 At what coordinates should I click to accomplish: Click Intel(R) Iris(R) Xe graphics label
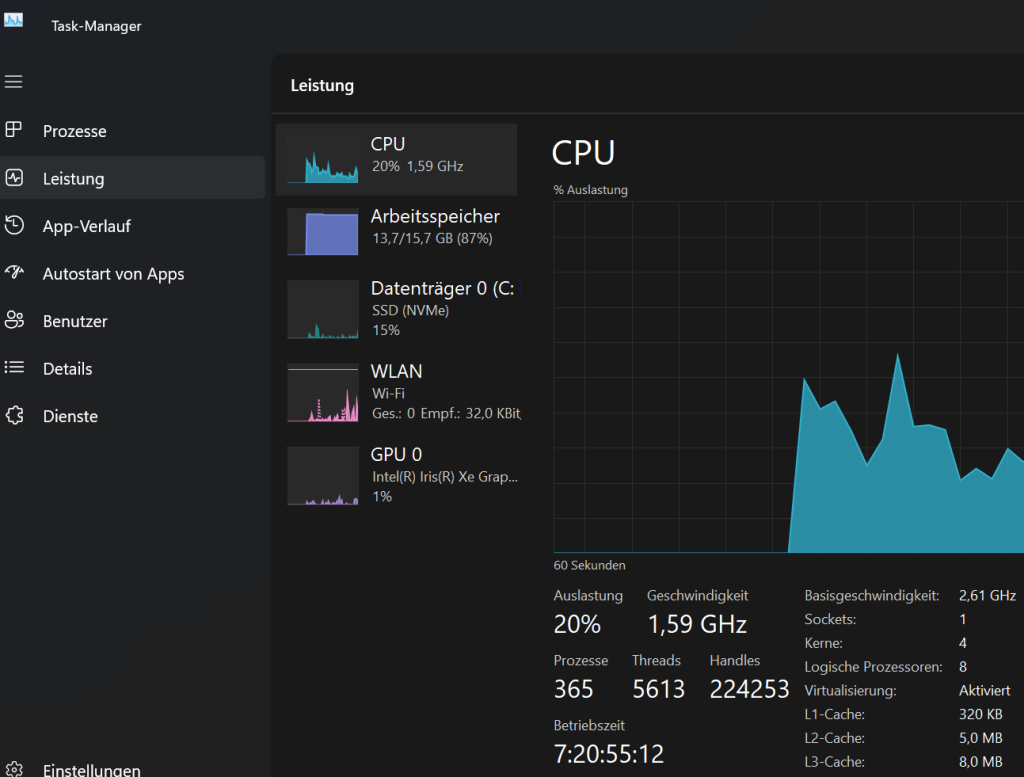point(445,477)
